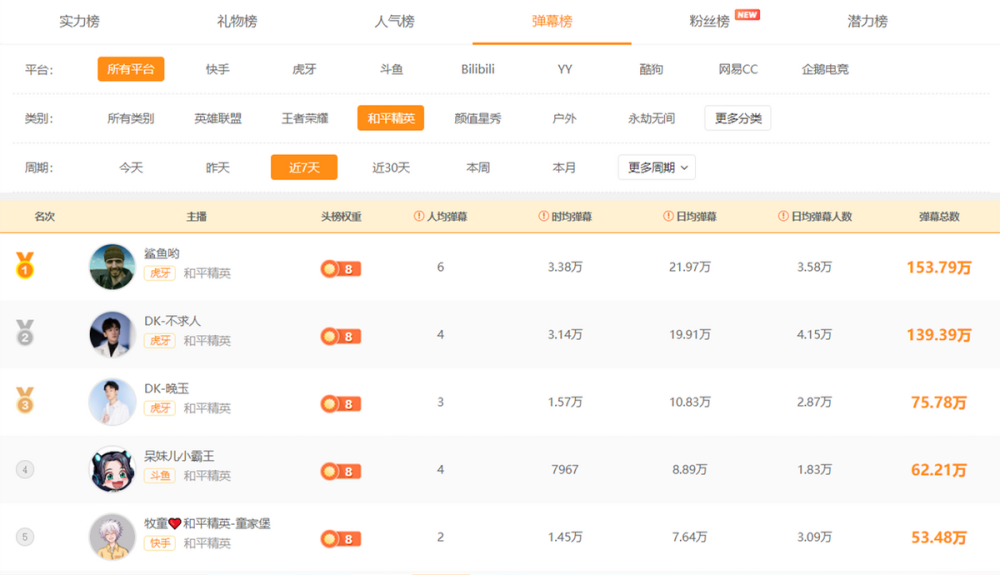Click the info icon beside 人均弹幕 header
The image size is (1000, 575).
(419, 216)
